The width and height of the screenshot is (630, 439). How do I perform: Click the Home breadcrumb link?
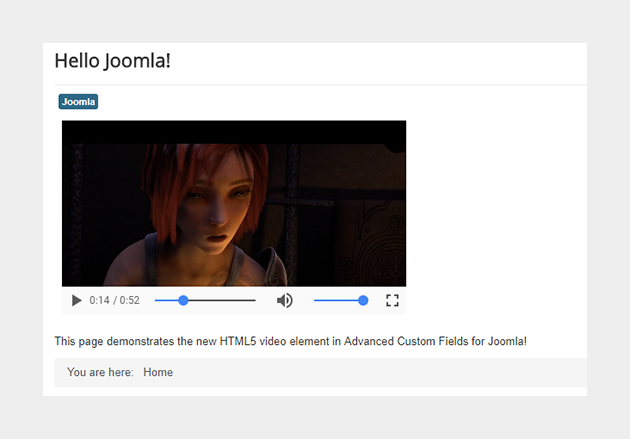pos(158,372)
